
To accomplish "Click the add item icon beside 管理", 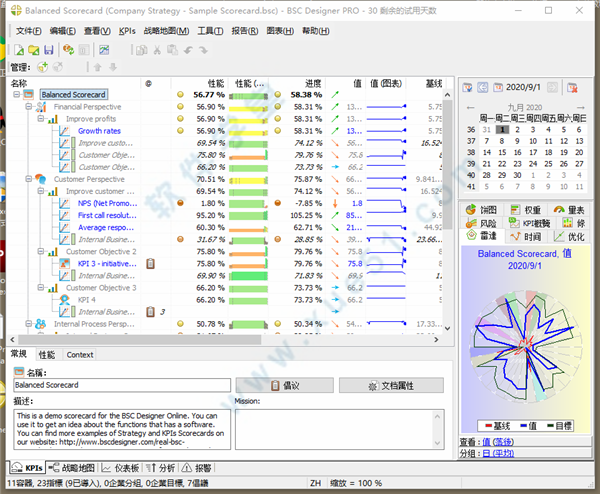I will (42, 67).
